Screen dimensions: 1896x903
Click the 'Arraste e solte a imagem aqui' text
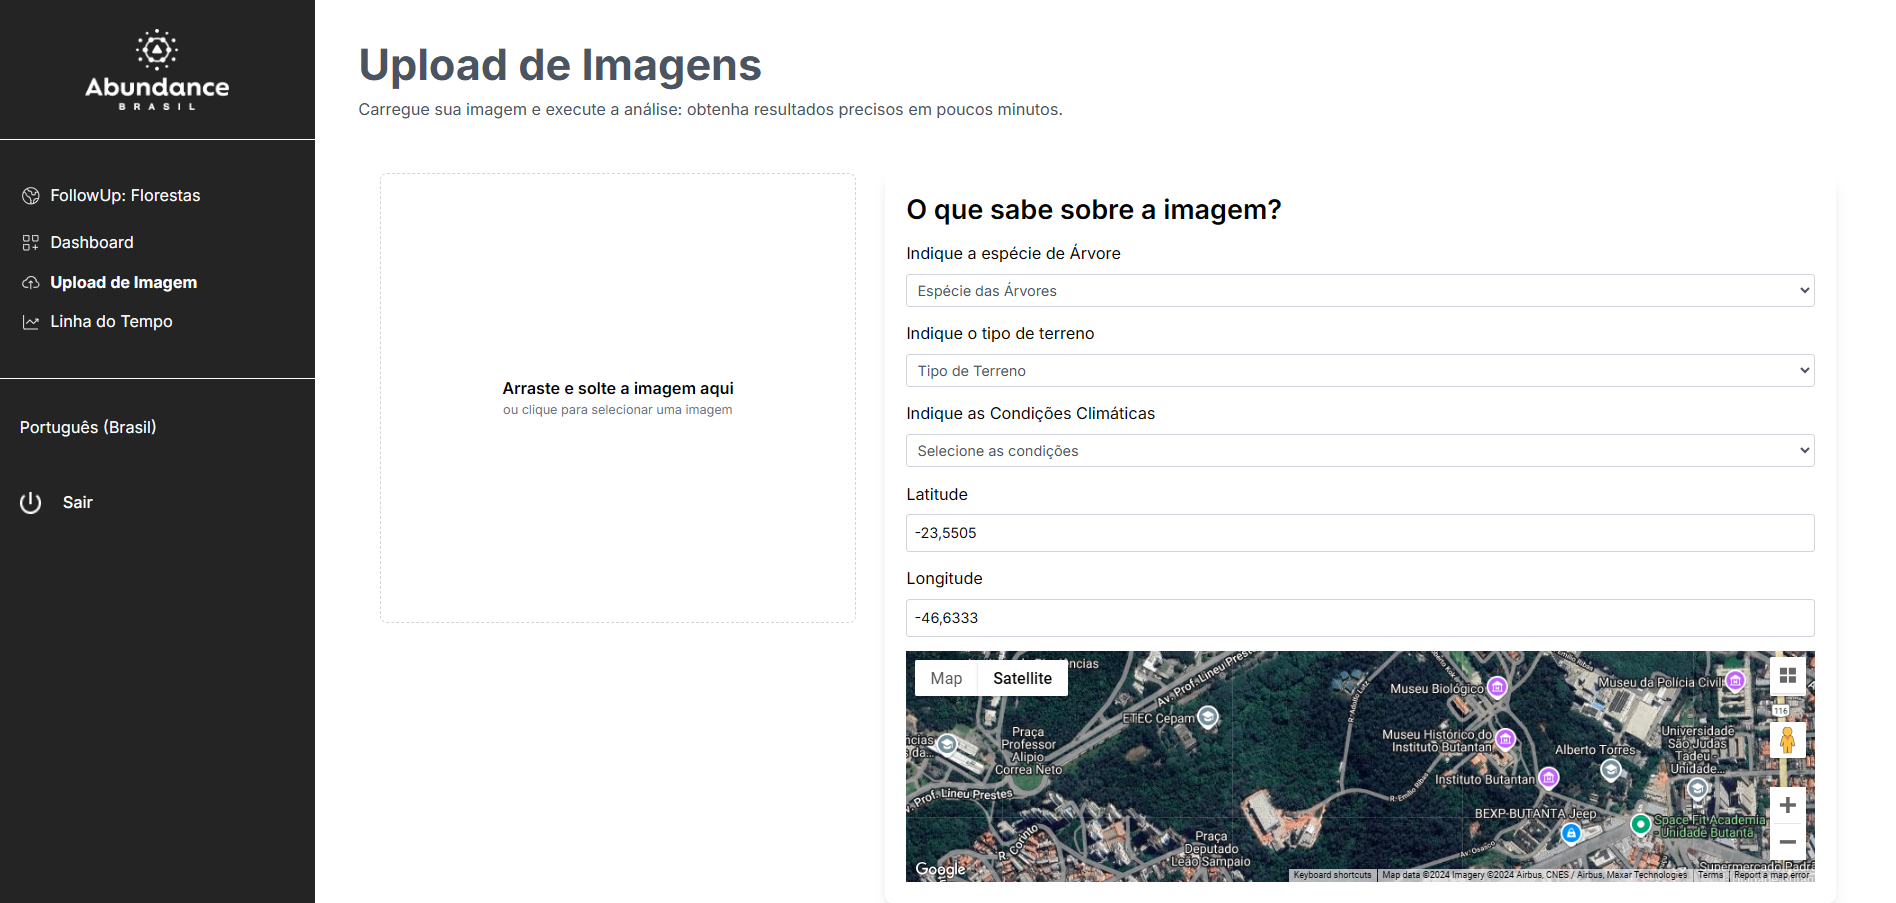618,388
